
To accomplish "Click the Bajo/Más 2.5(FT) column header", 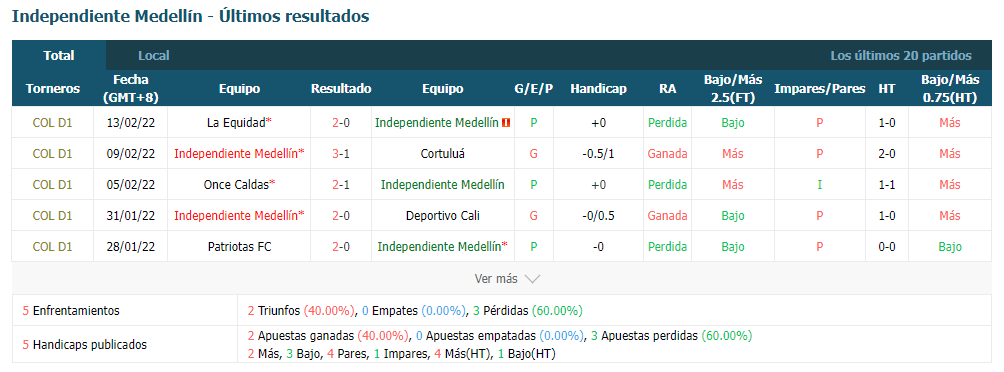I will tap(733, 89).
